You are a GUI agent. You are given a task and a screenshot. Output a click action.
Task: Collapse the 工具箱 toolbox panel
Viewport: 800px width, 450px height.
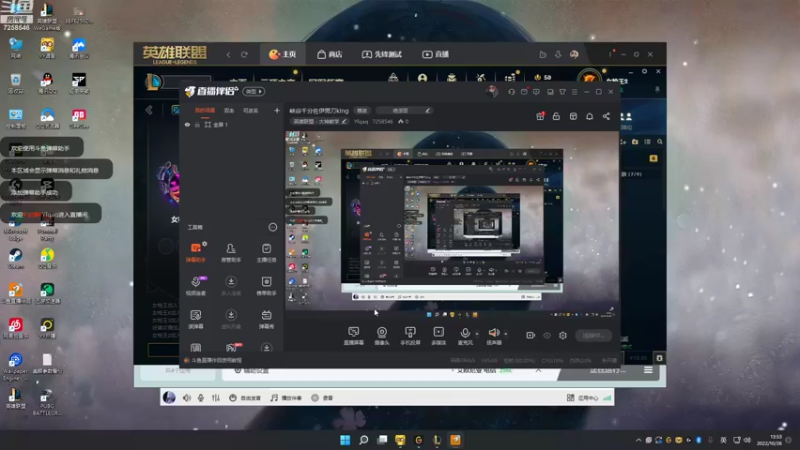273,227
